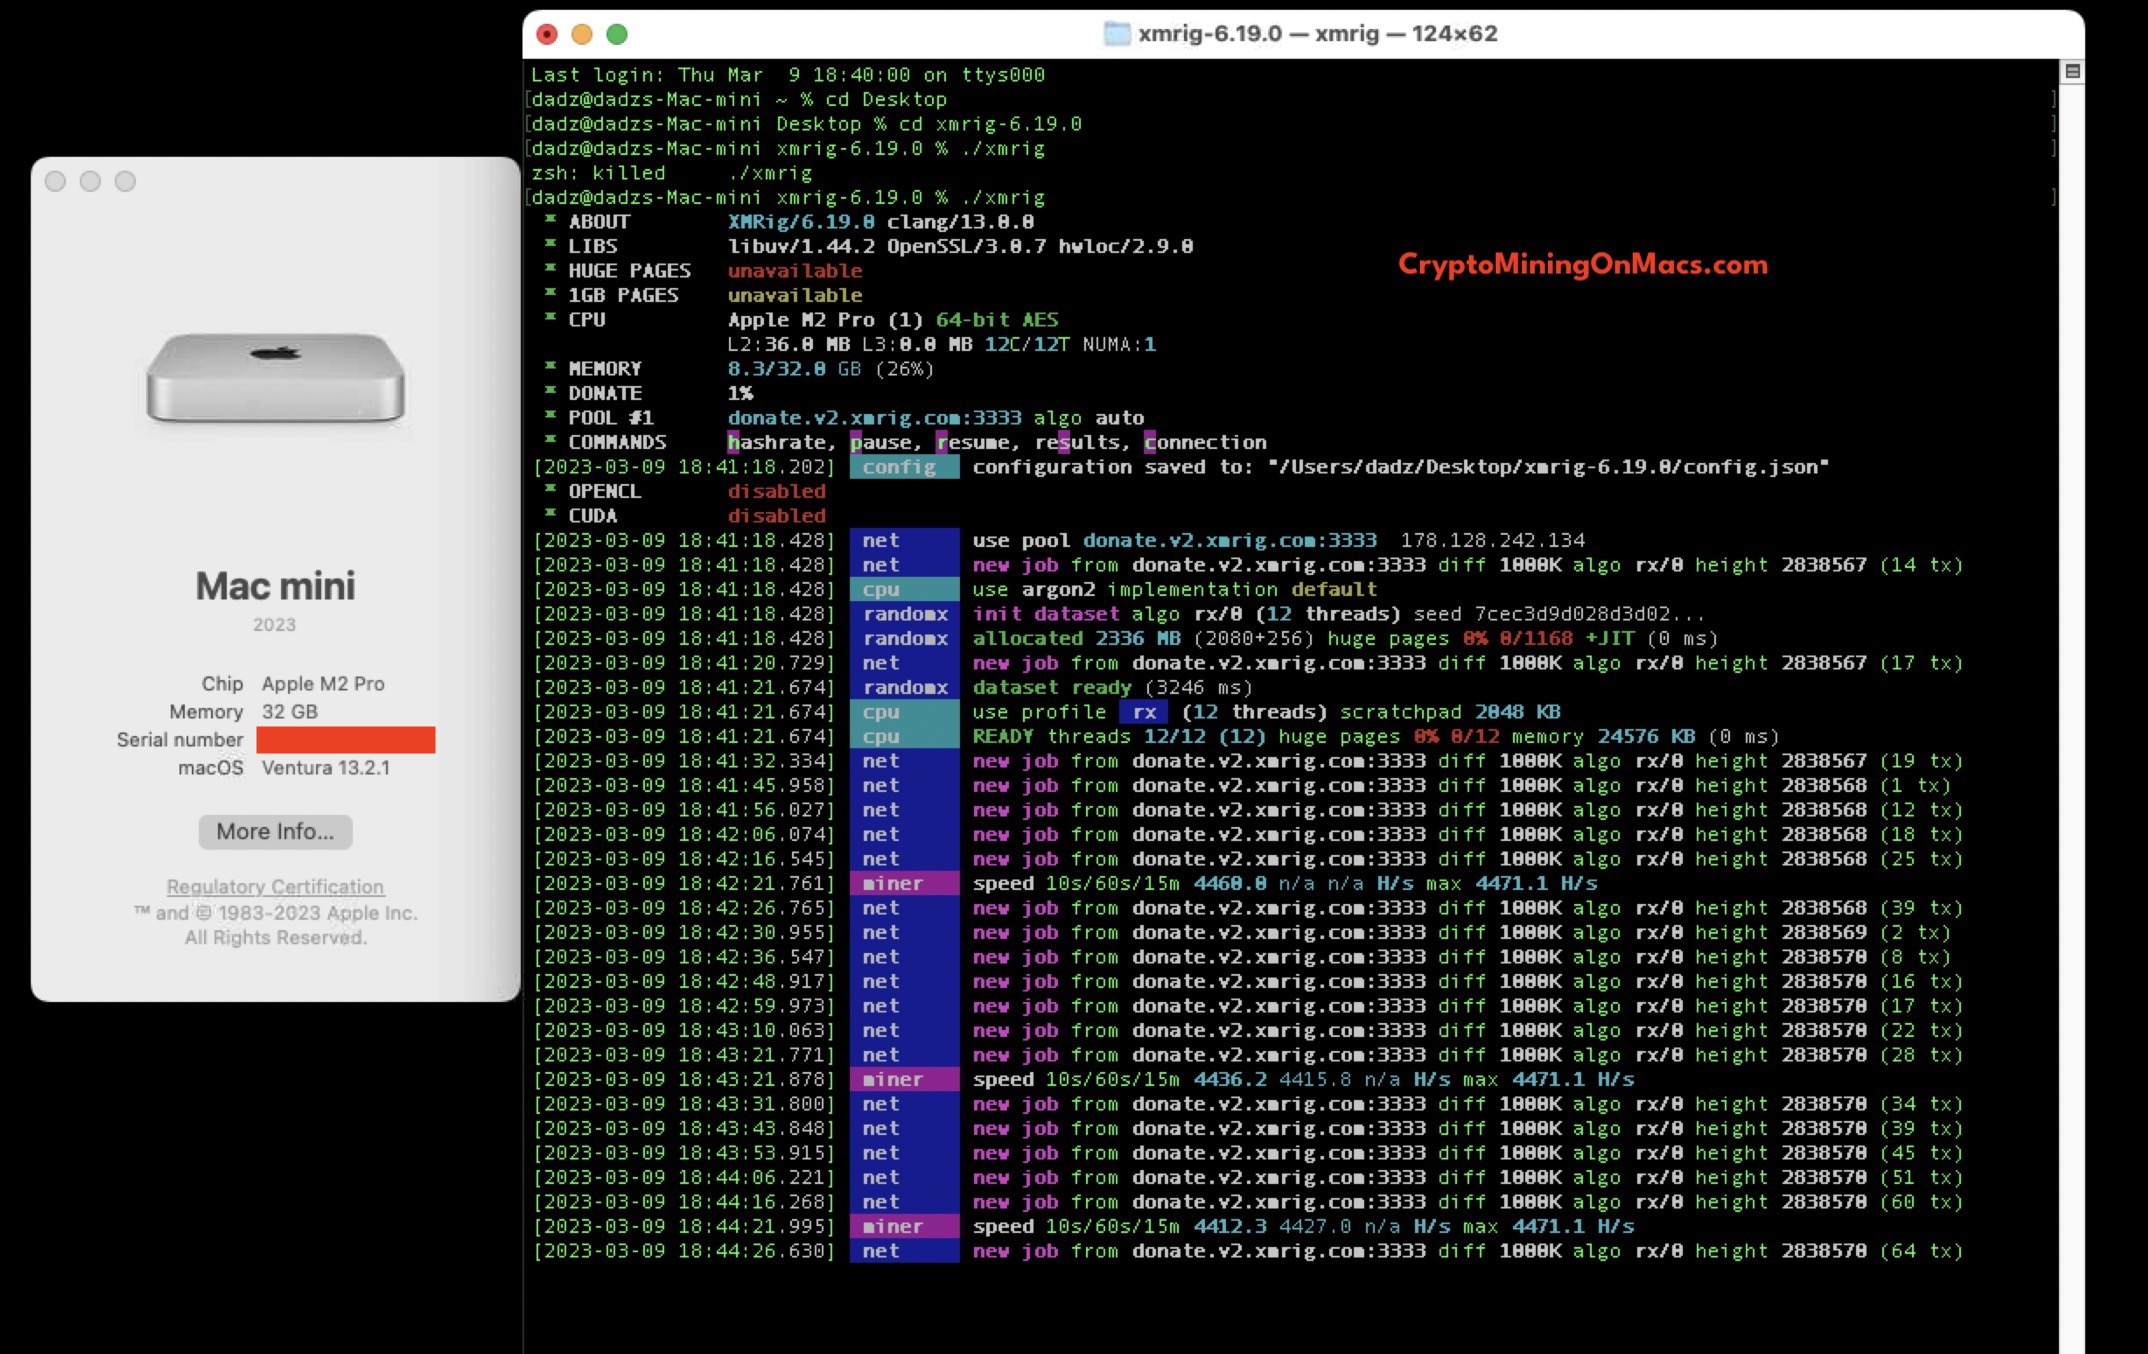Click yellow 'unavailable' on the 1GB PAGES line
This screenshot has height=1354, width=2148.
[x=795, y=295]
